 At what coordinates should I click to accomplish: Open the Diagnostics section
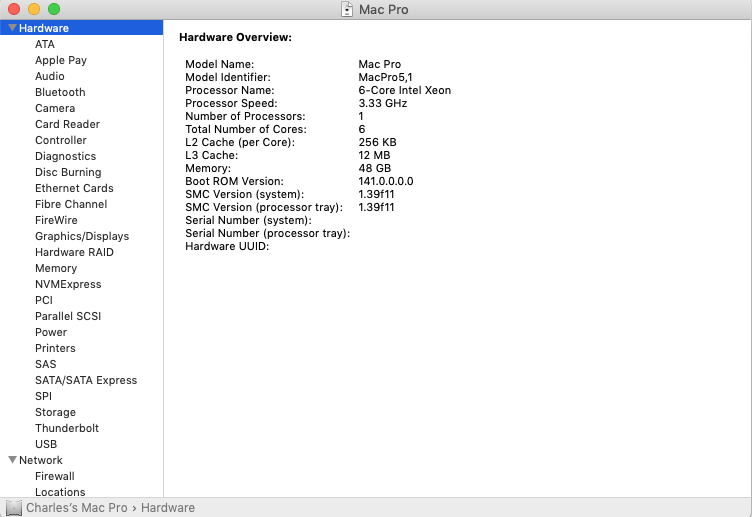(65, 156)
